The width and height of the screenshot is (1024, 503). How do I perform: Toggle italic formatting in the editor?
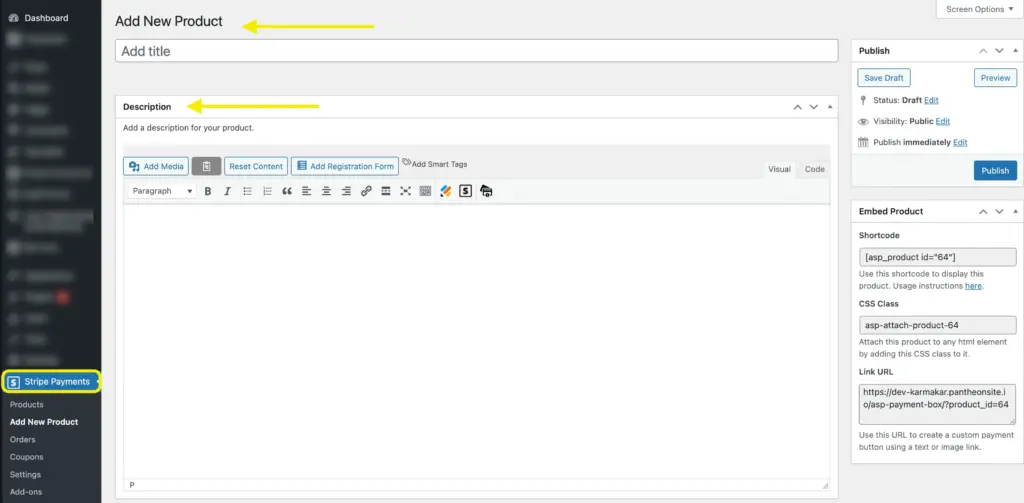click(227, 191)
